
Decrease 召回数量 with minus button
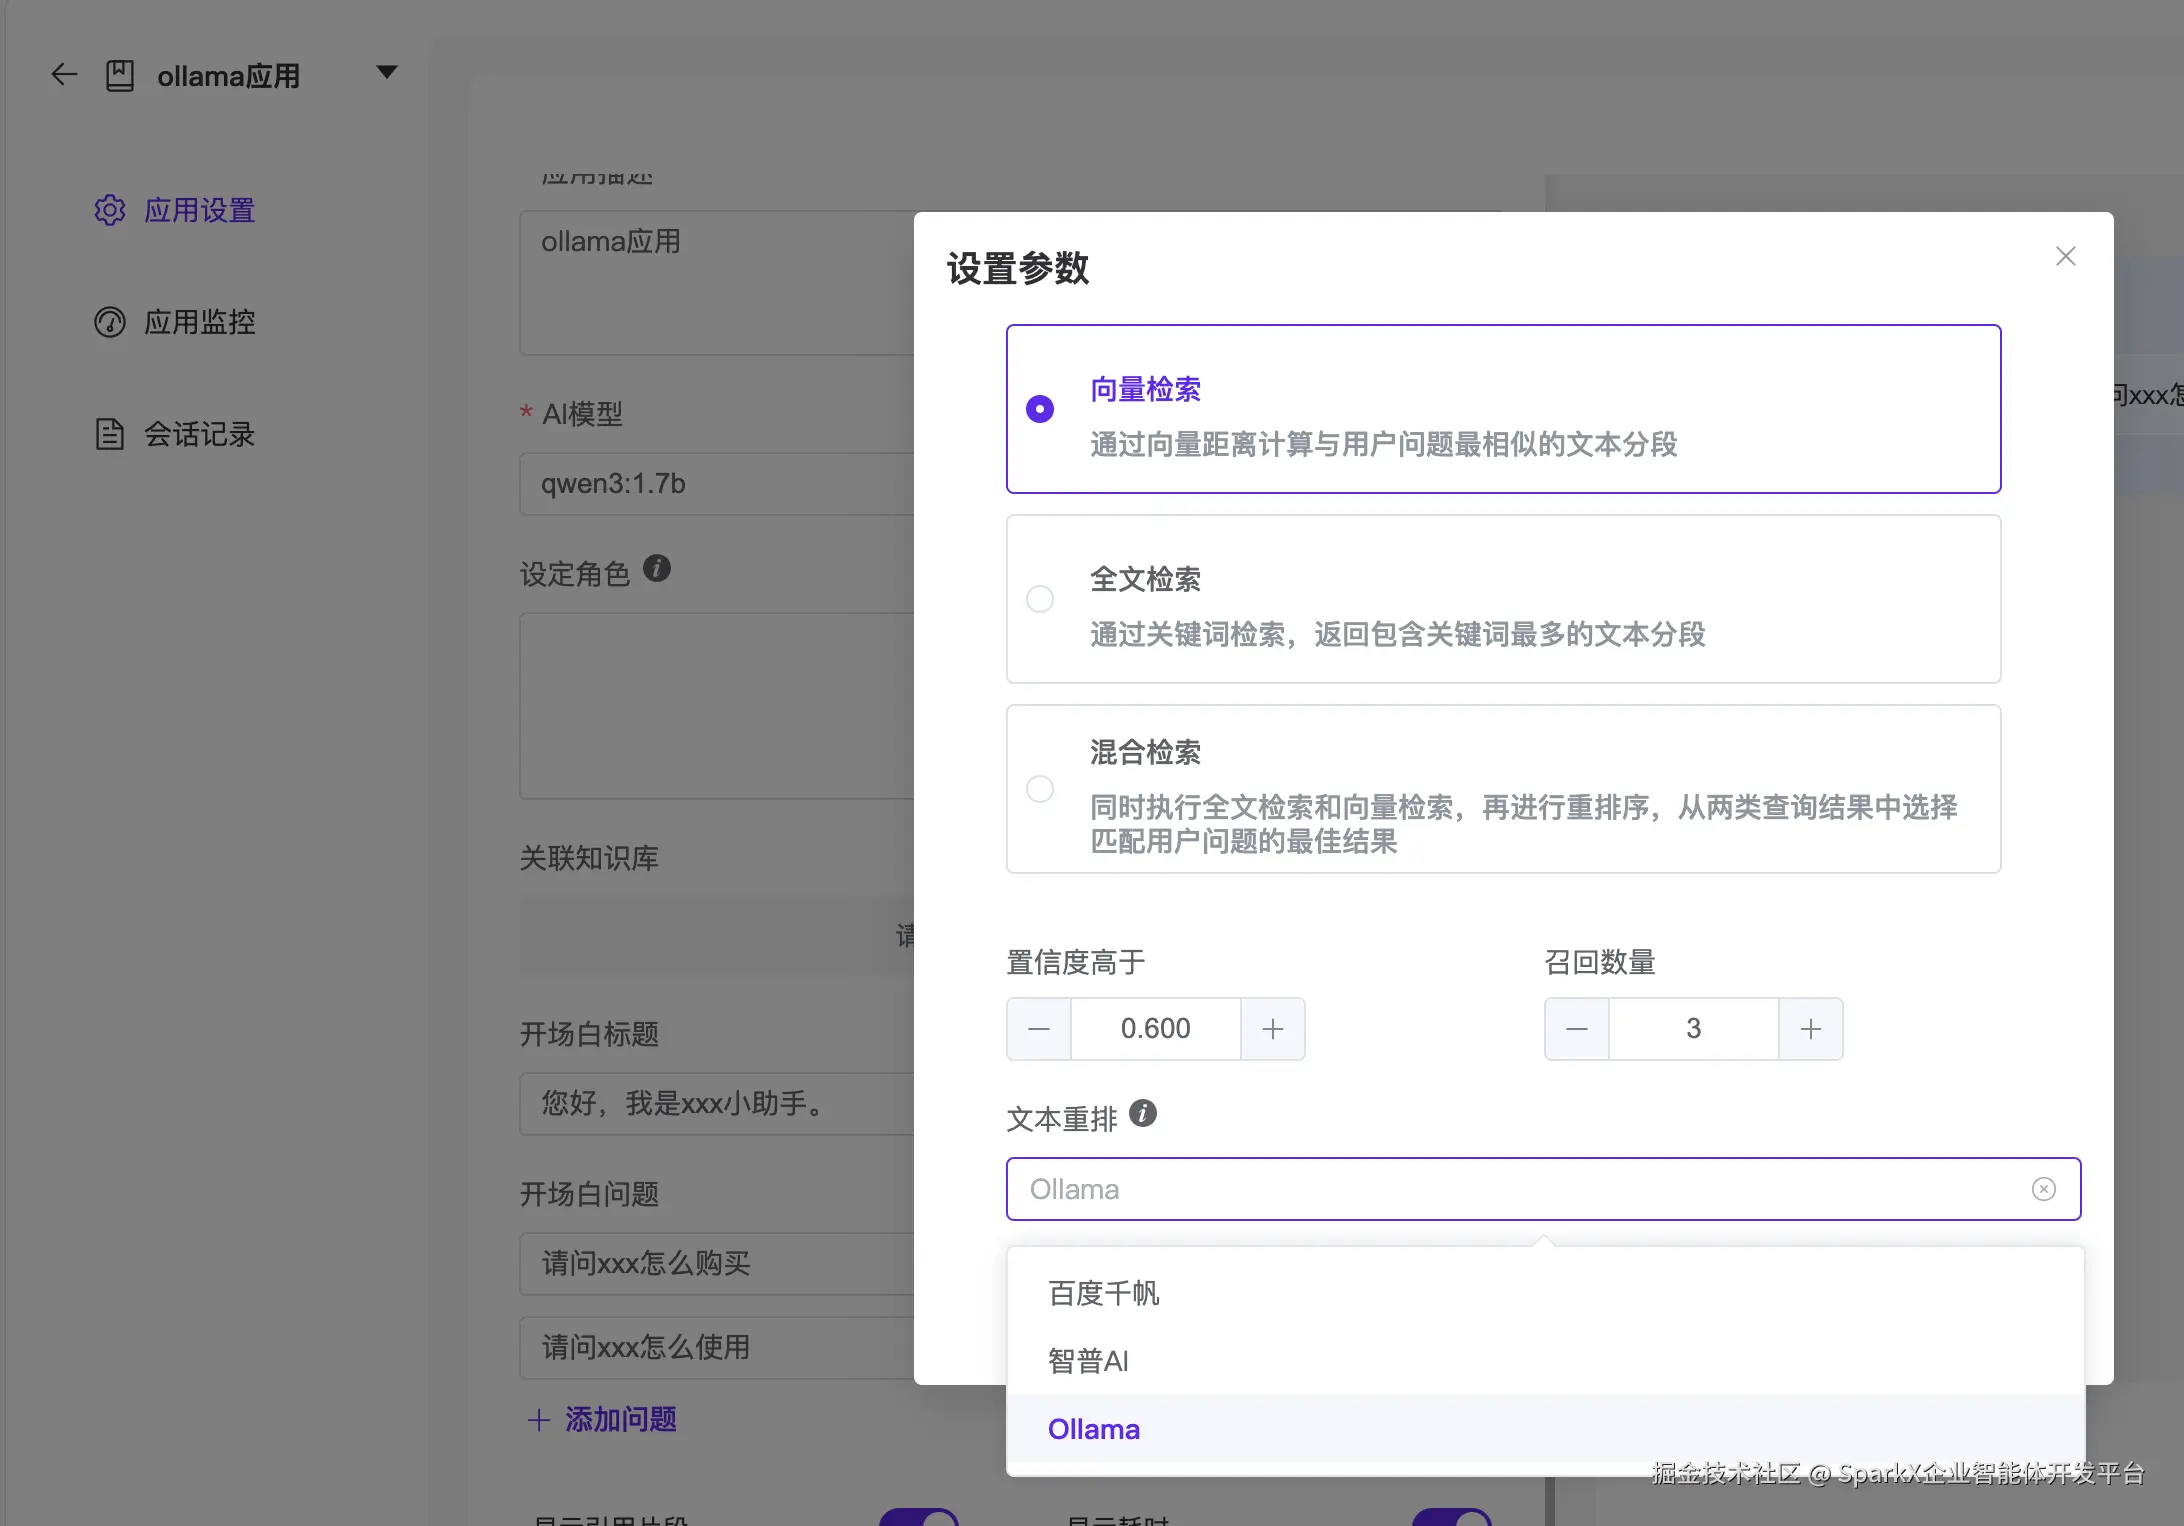pos(1577,1028)
